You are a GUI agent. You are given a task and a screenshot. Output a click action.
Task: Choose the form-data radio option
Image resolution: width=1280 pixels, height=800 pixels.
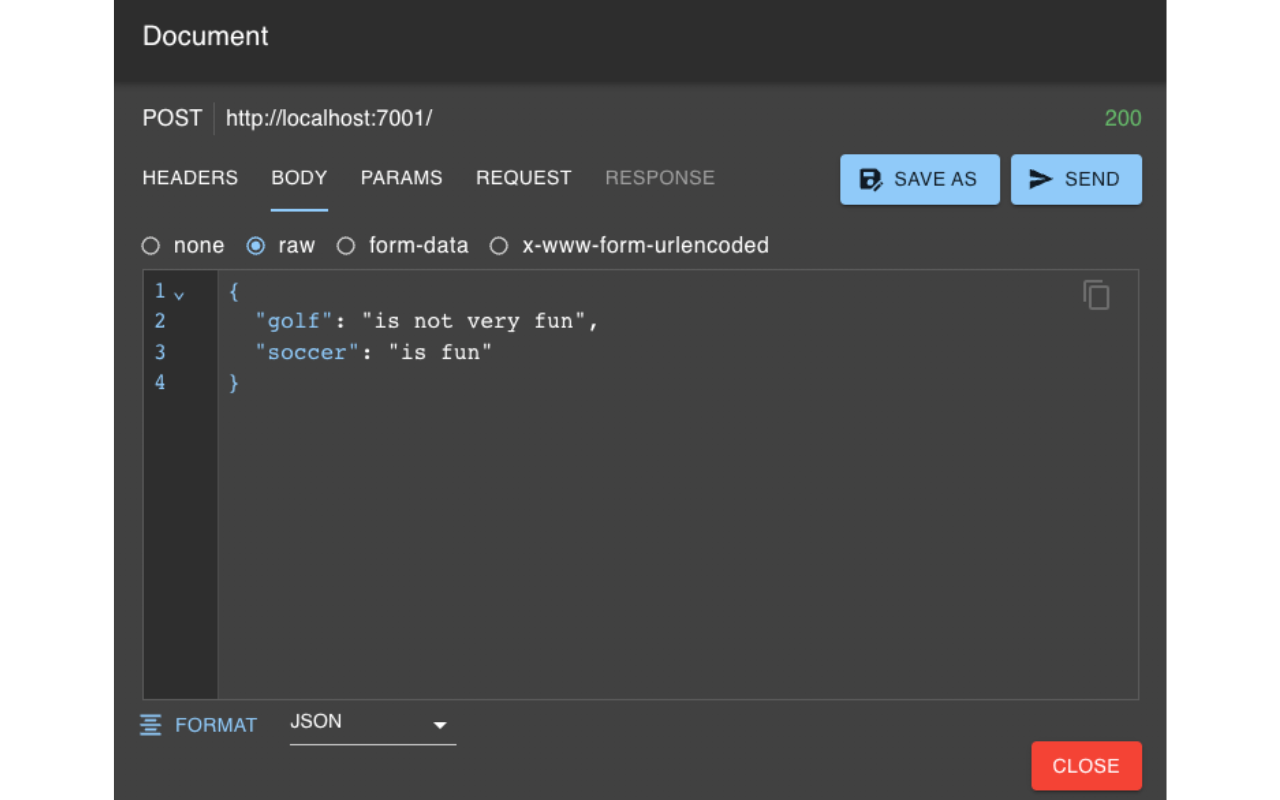pyautogui.click(x=346, y=246)
